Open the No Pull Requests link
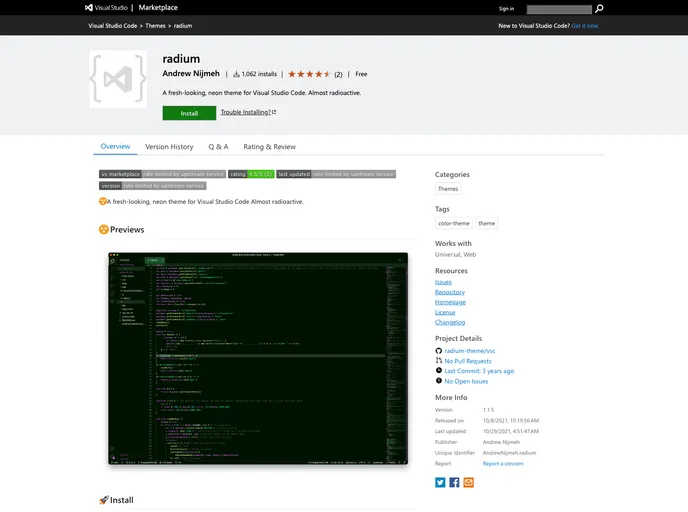Screen dimensions: 688x512 468,361
